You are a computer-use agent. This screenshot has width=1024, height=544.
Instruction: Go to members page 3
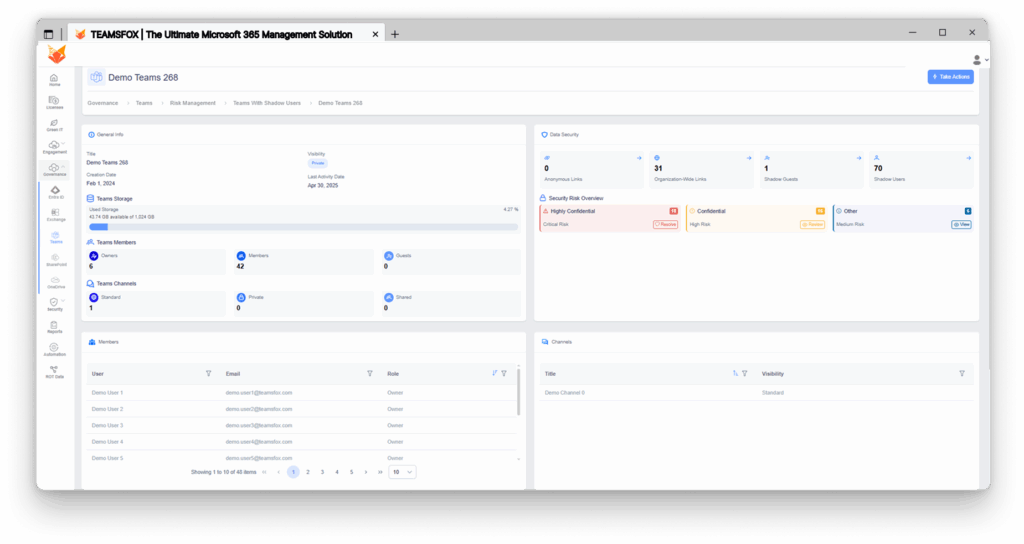[x=322, y=472]
